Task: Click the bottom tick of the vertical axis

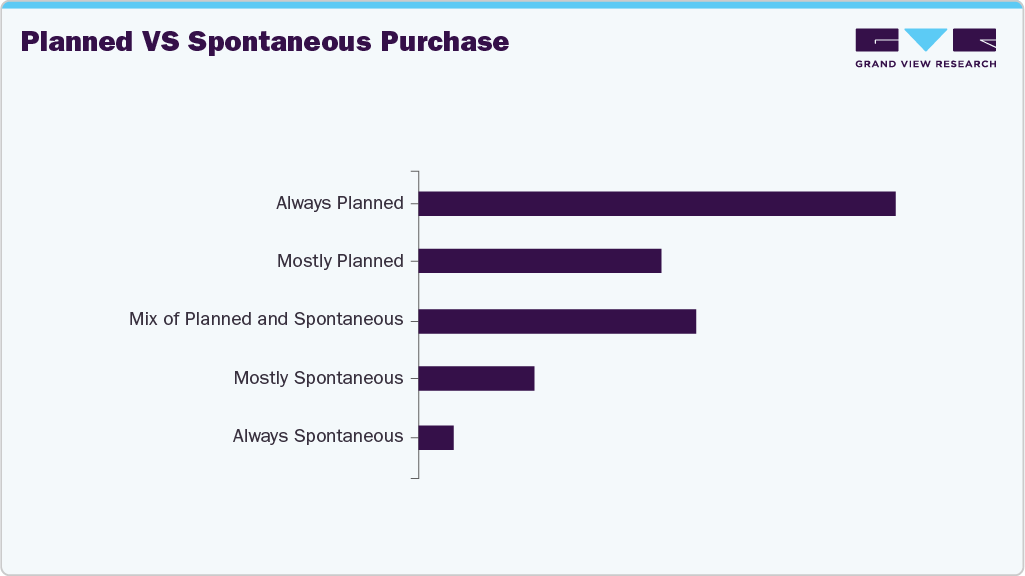Action: tap(414, 477)
